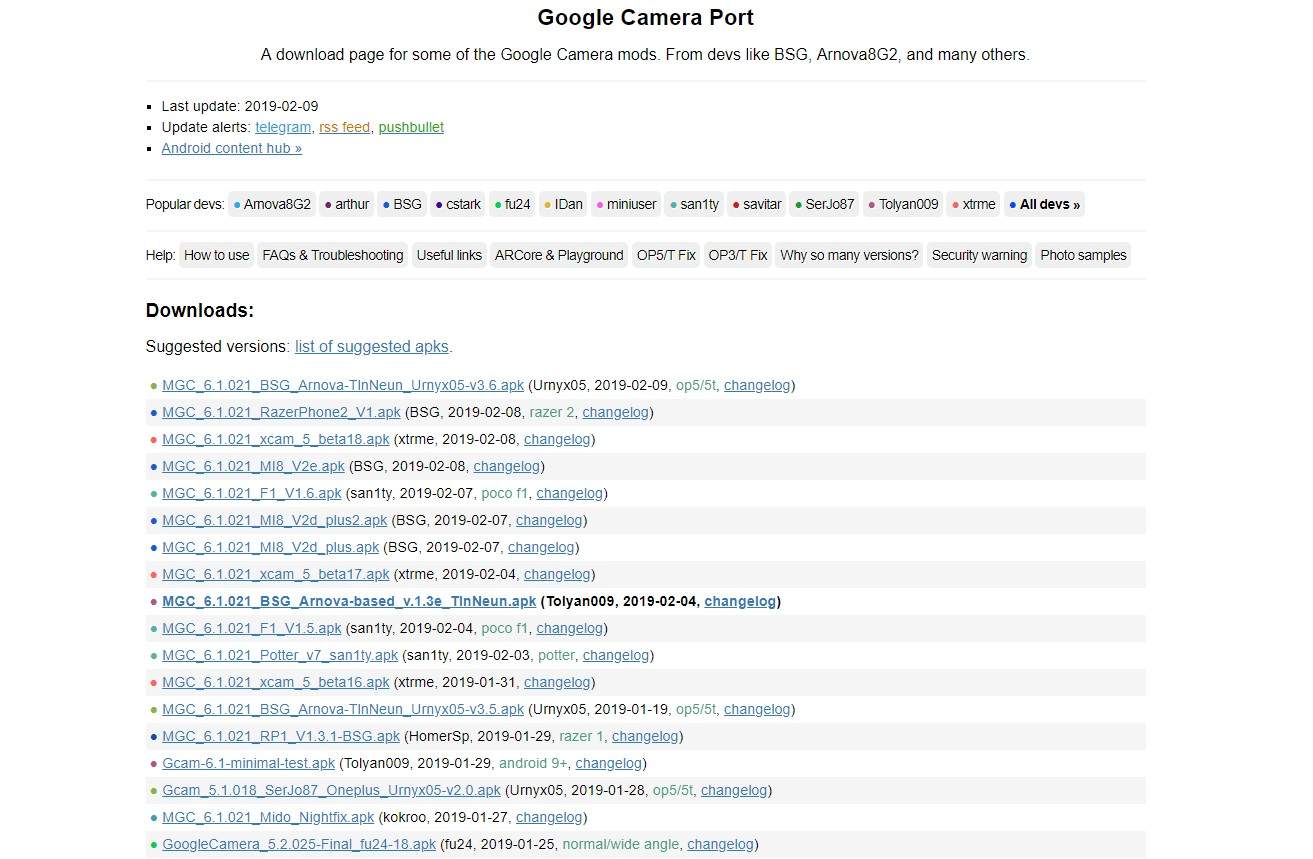View Photo samples page
The width and height of the screenshot is (1313, 859).
click(x=1083, y=255)
